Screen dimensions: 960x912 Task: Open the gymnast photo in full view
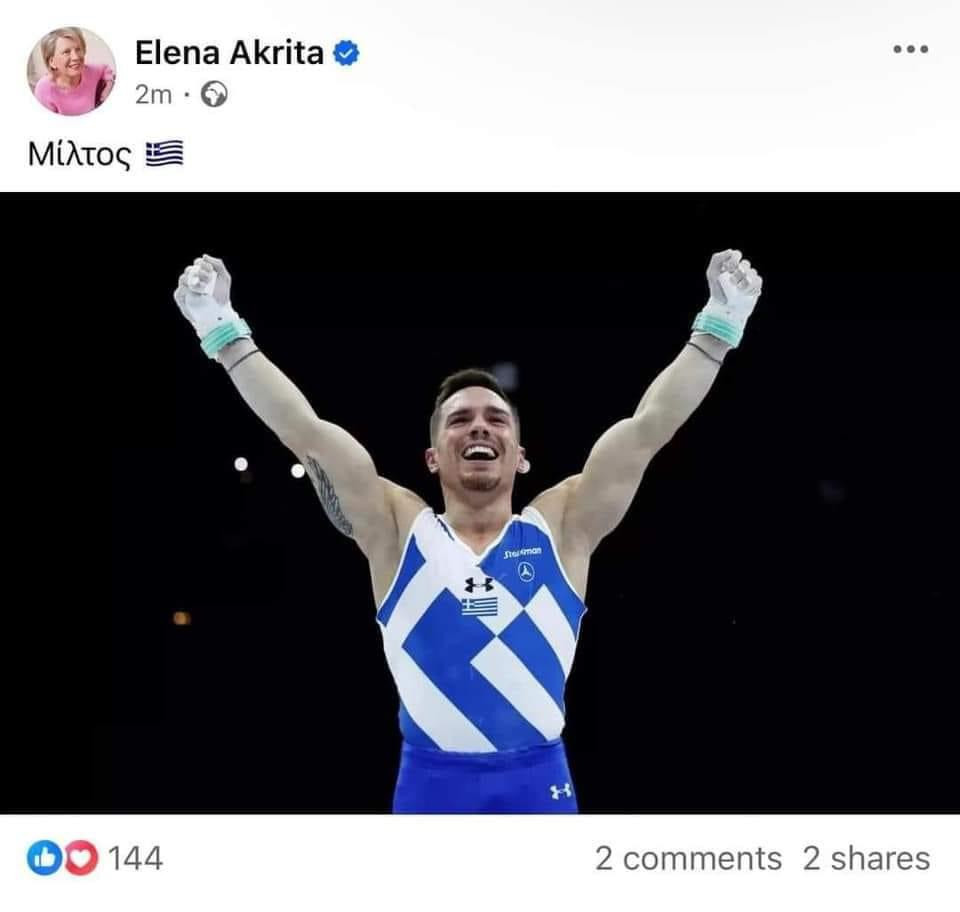point(480,503)
